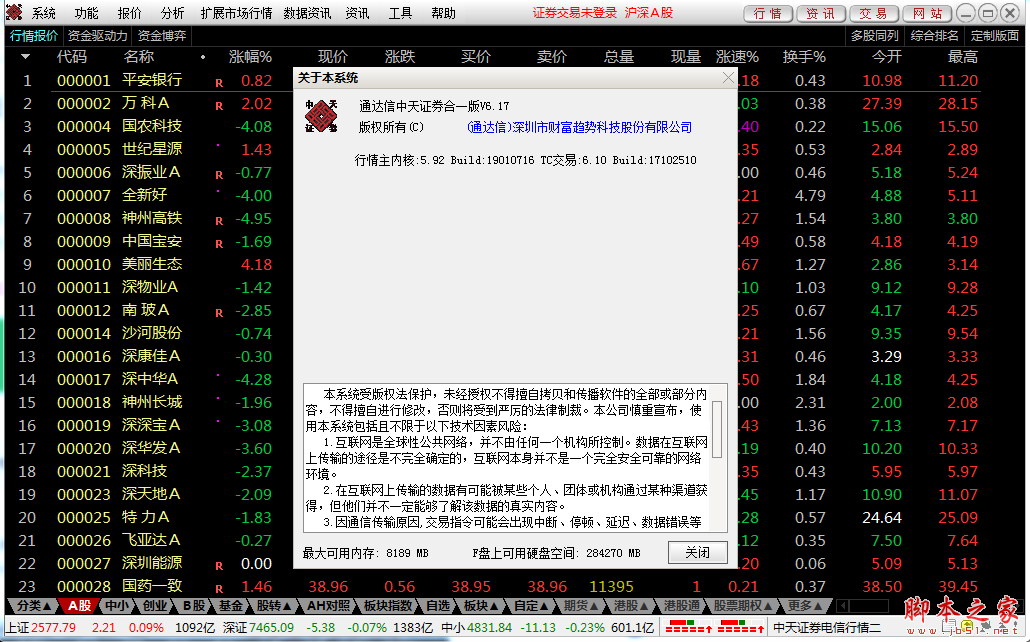This screenshot has width=1030, height=642.
Task: Expand the 港股 tab menu
Action: click(x=631, y=605)
